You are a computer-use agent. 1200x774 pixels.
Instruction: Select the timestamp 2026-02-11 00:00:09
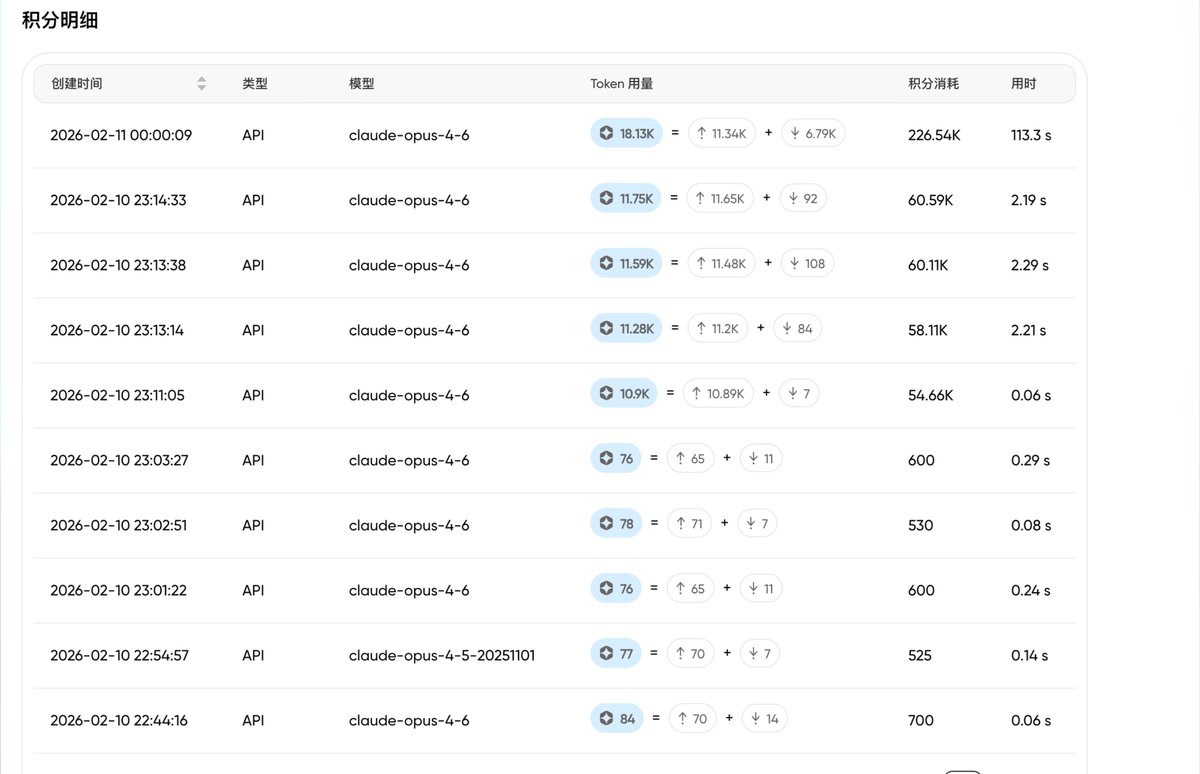pyautogui.click(x=121, y=134)
